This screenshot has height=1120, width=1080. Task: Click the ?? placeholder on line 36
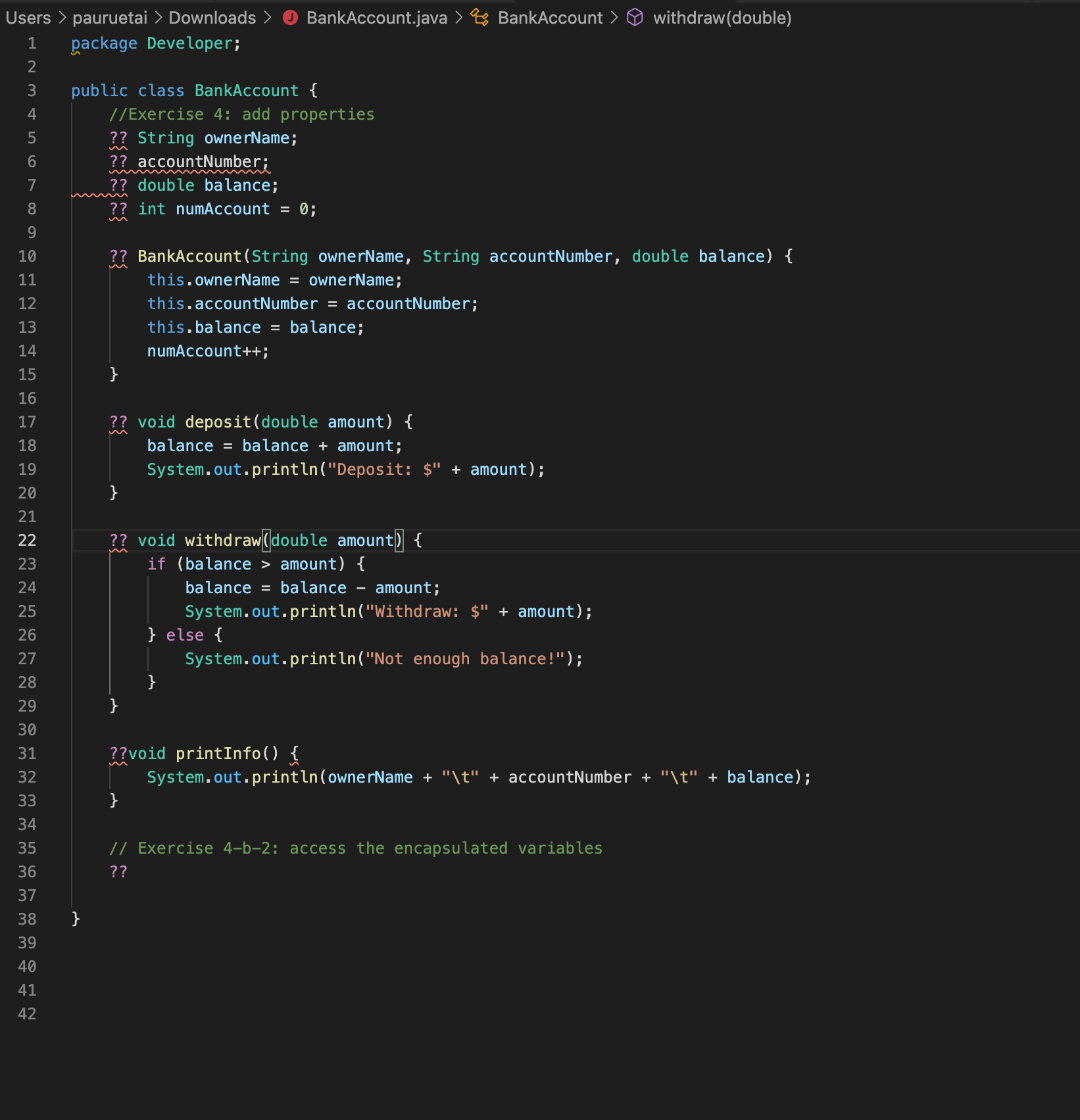118,871
